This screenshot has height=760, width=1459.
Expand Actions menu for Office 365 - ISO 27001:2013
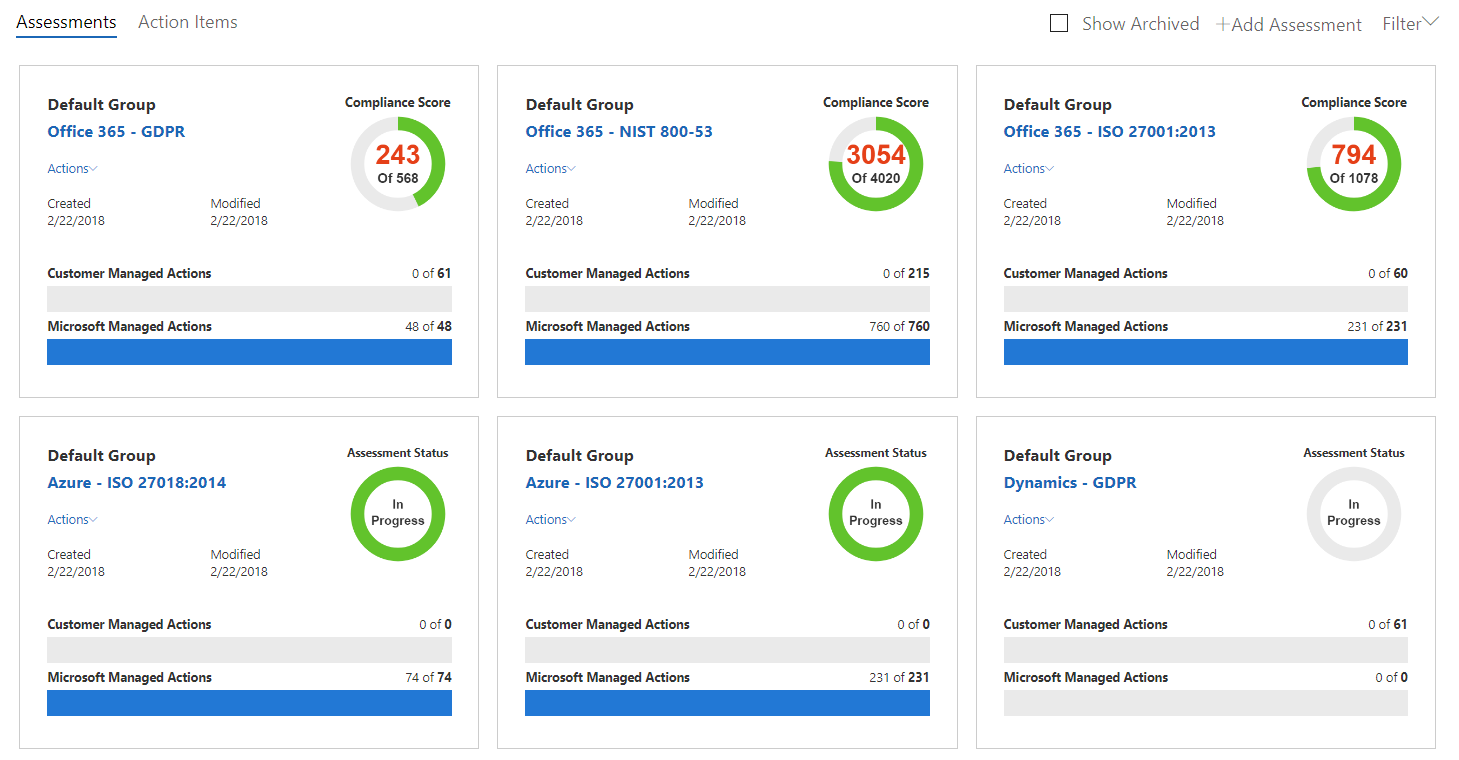click(x=1029, y=168)
